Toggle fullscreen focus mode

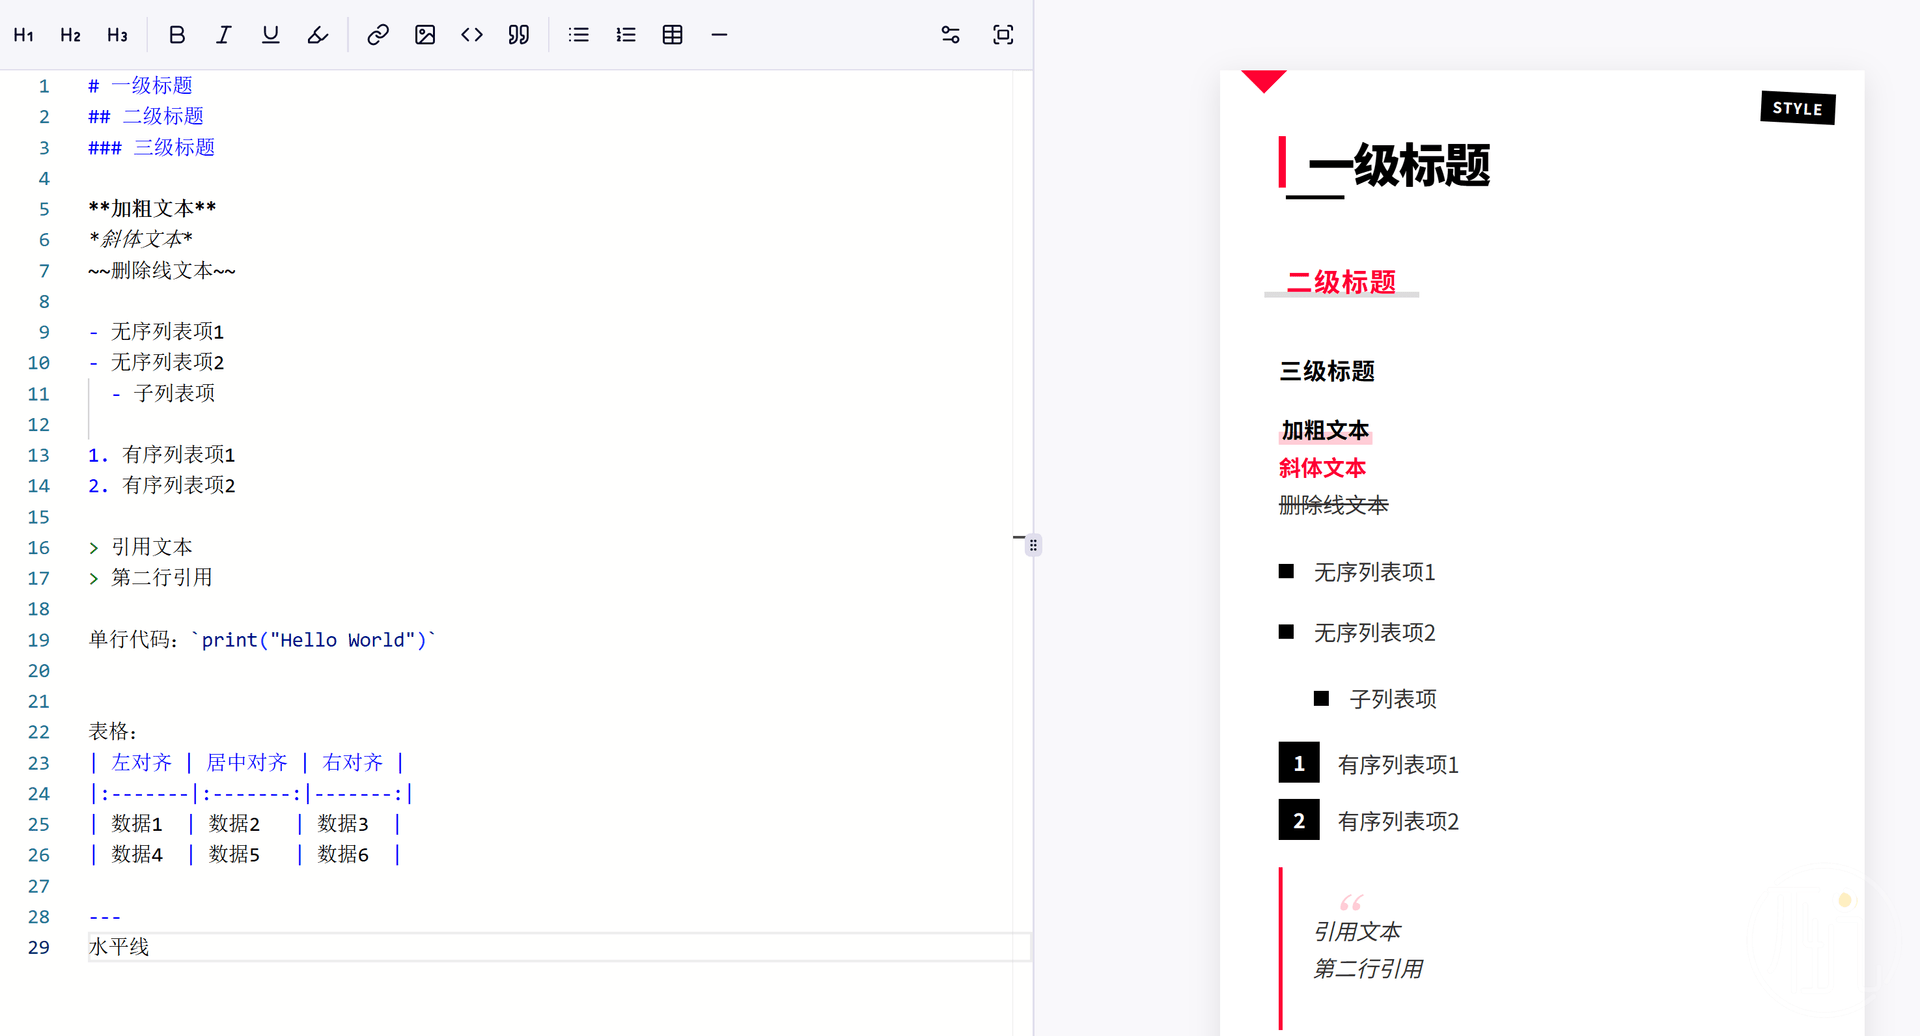[1003, 35]
